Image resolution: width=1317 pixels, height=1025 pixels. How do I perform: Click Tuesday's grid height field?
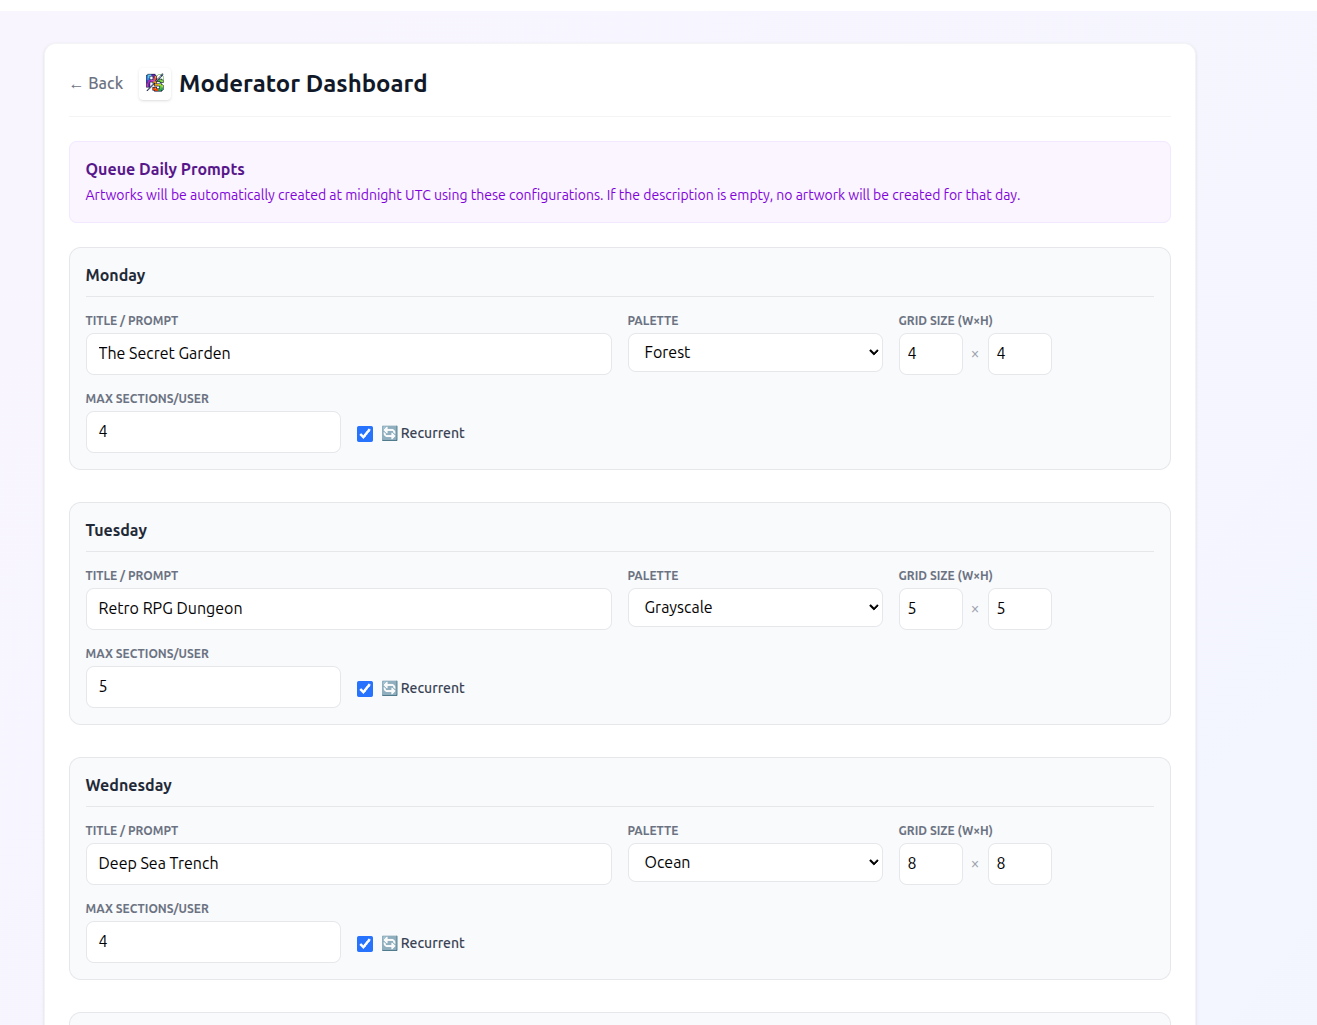[1019, 609]
